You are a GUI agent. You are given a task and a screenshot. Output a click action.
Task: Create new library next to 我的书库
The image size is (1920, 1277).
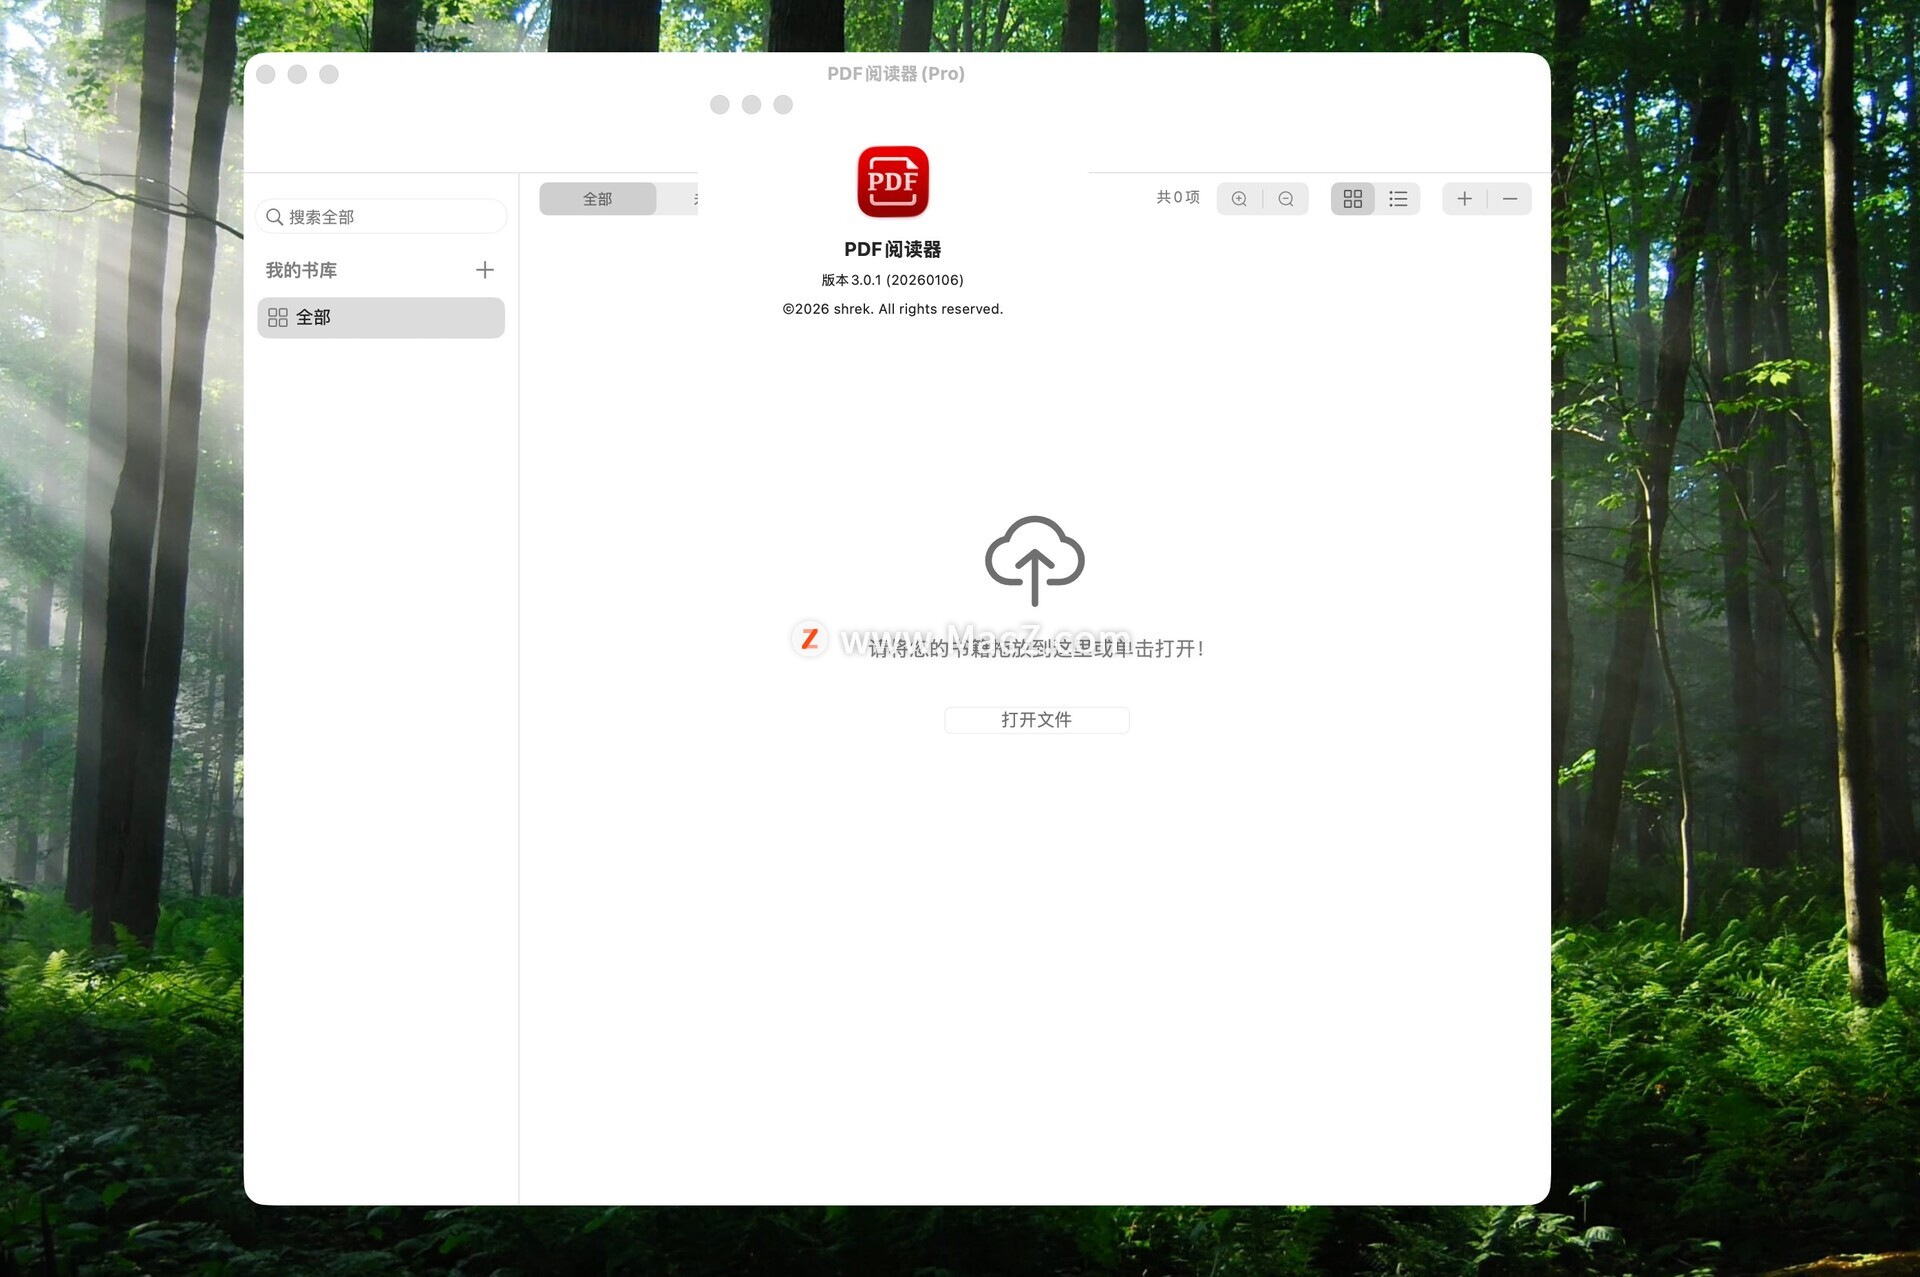point(485,270)
